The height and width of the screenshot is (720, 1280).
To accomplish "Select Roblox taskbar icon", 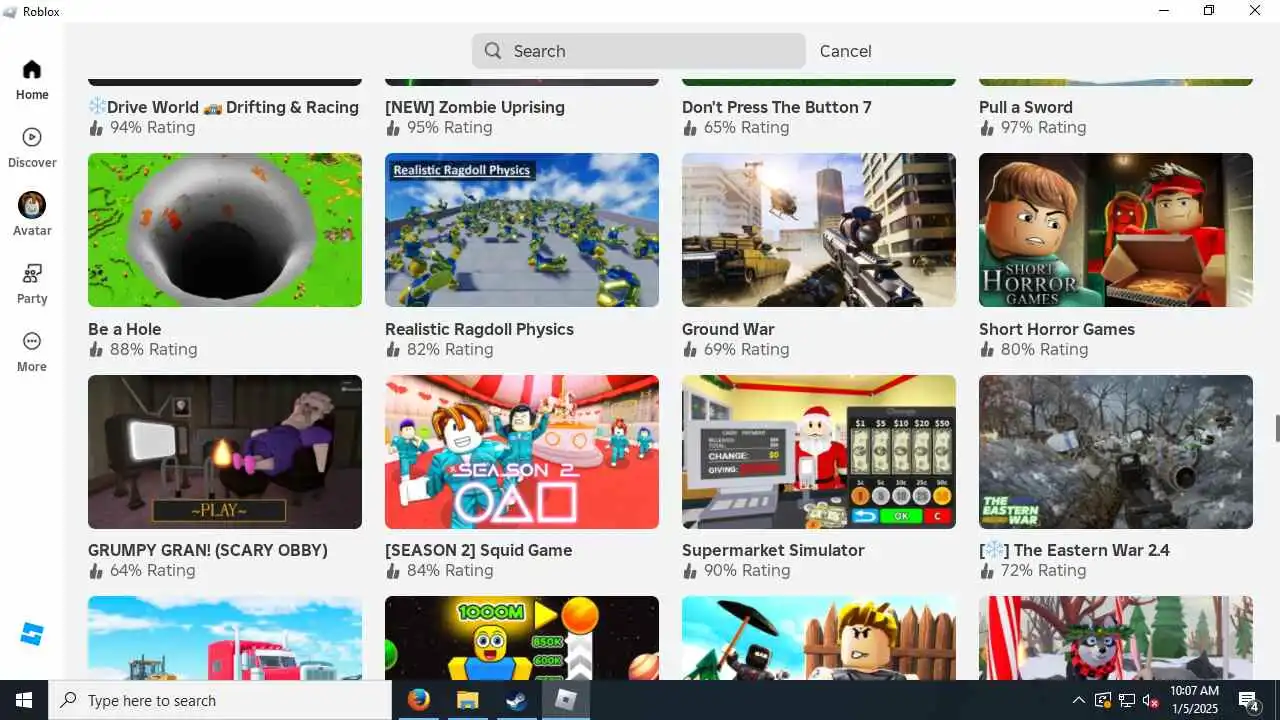I will (x=566, y=700).
